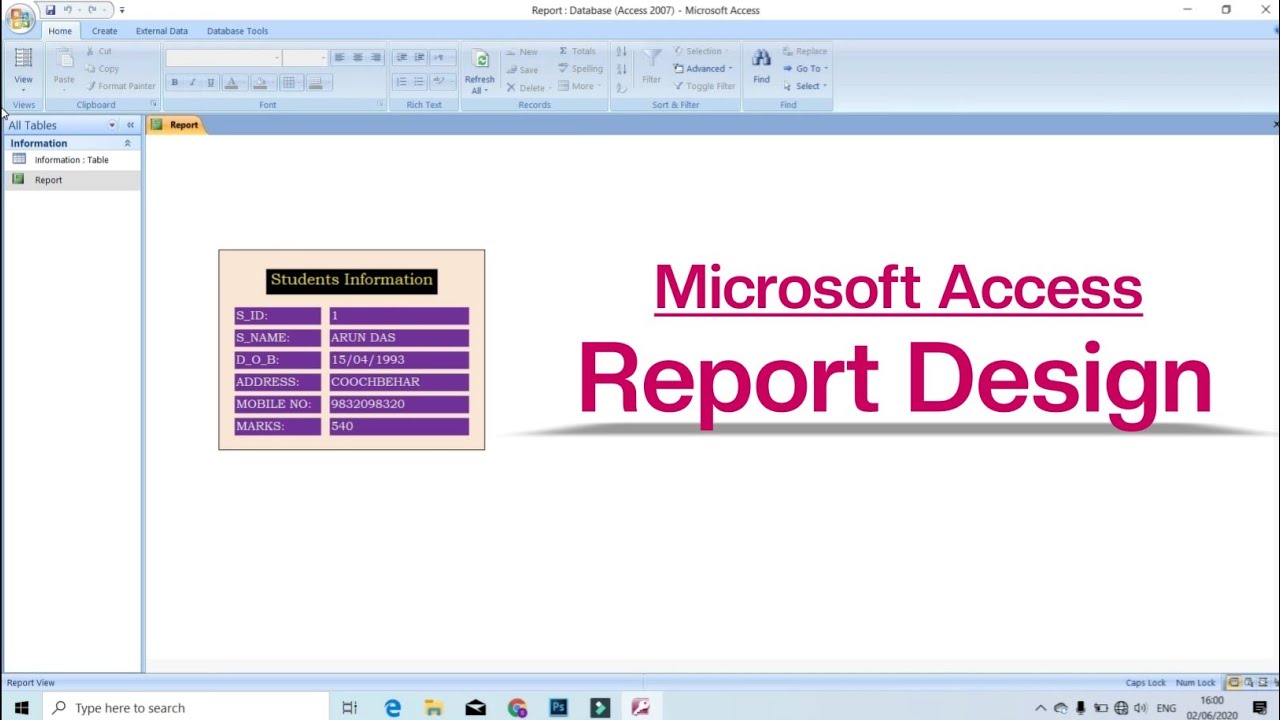Open the Font group dialog launcher
Viewport: 1280px width, 720px height.
tap(381, 104)
